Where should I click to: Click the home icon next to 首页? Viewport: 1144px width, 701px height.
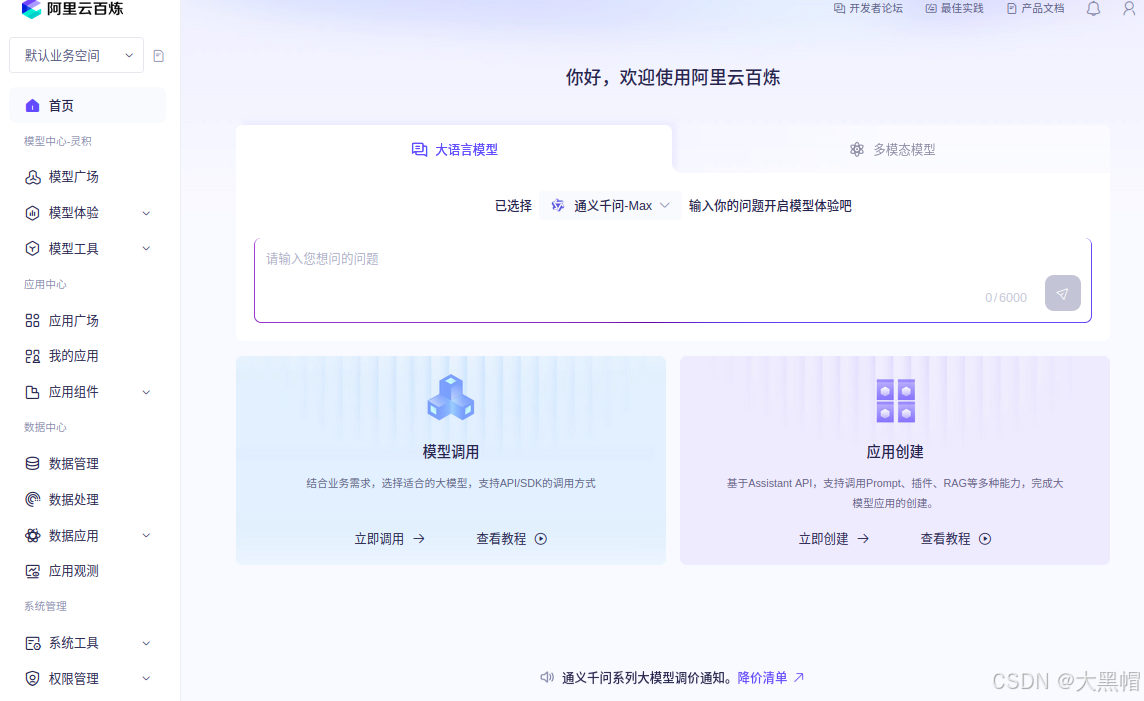[x=32, y=106]
